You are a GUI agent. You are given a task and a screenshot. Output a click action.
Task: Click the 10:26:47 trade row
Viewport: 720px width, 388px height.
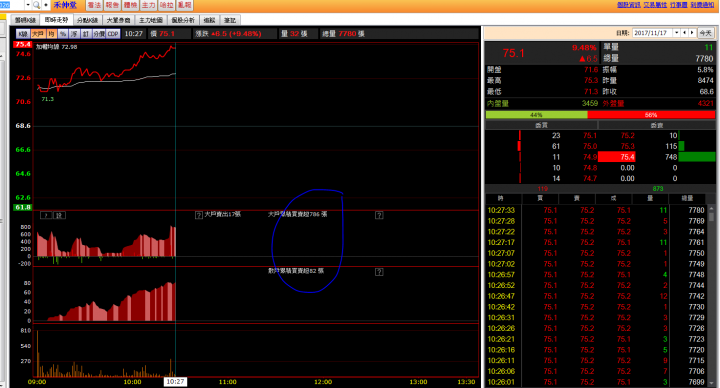coord(596,296)
